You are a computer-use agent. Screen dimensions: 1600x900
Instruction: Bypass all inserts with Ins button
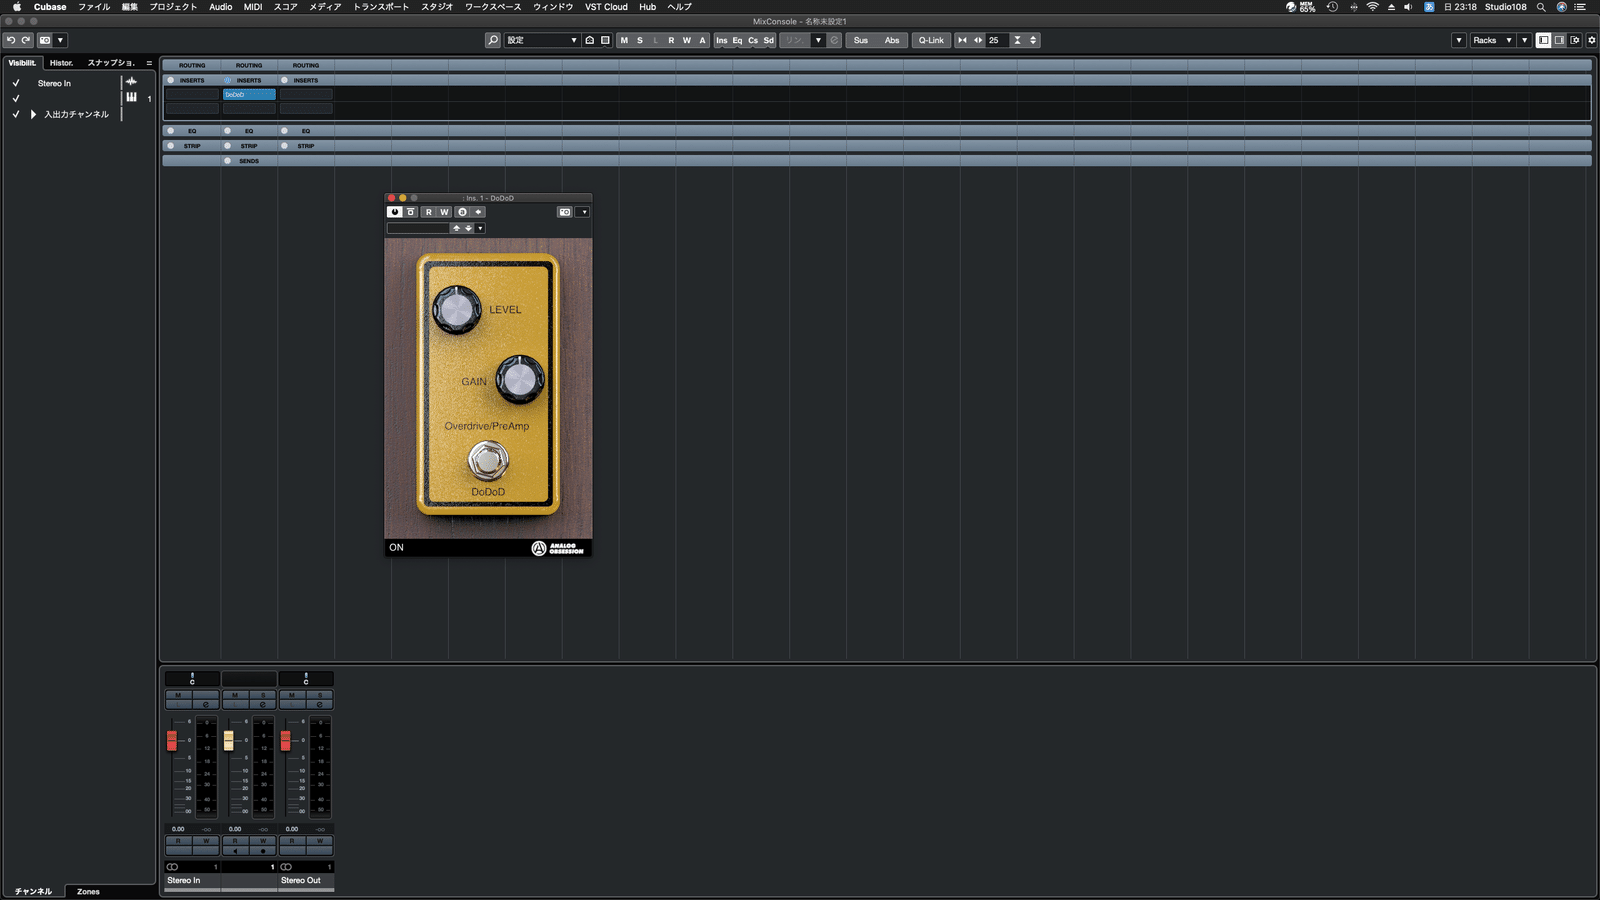(722, 40)
